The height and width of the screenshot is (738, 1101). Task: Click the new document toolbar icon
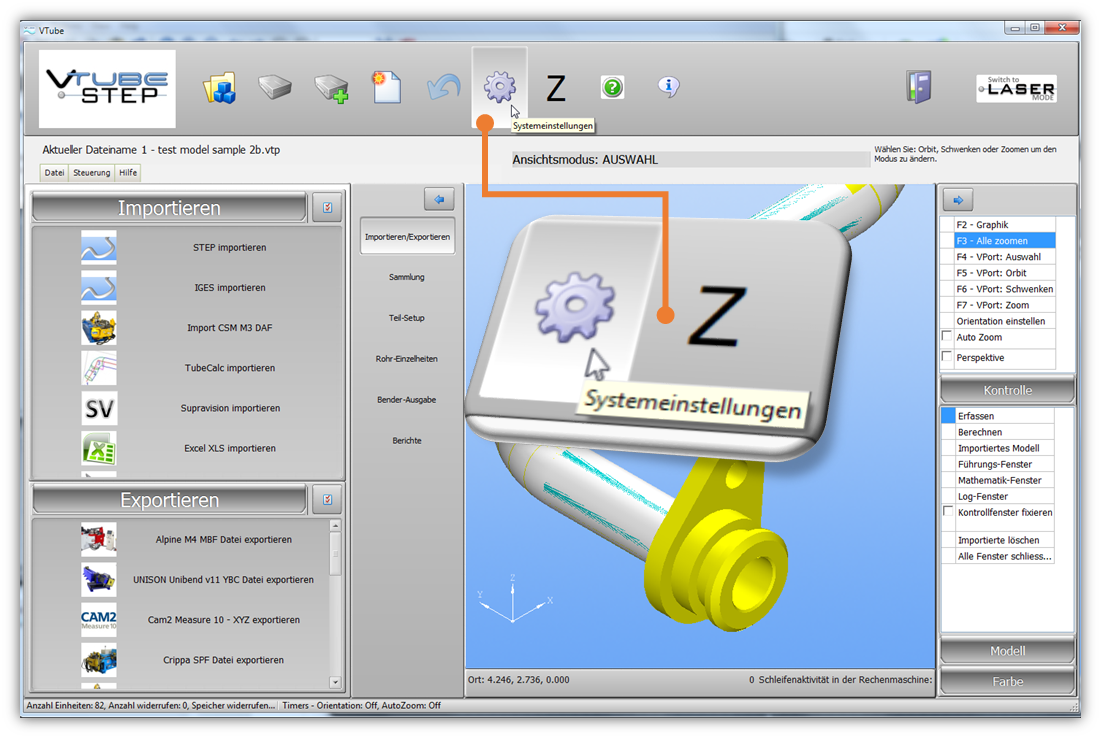tap(386, 88)
